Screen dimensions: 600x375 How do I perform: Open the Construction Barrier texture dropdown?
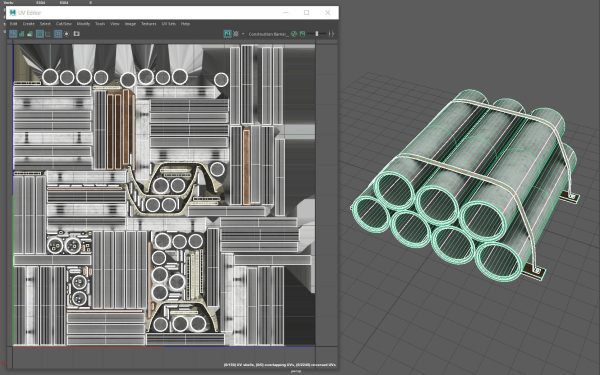268,34
